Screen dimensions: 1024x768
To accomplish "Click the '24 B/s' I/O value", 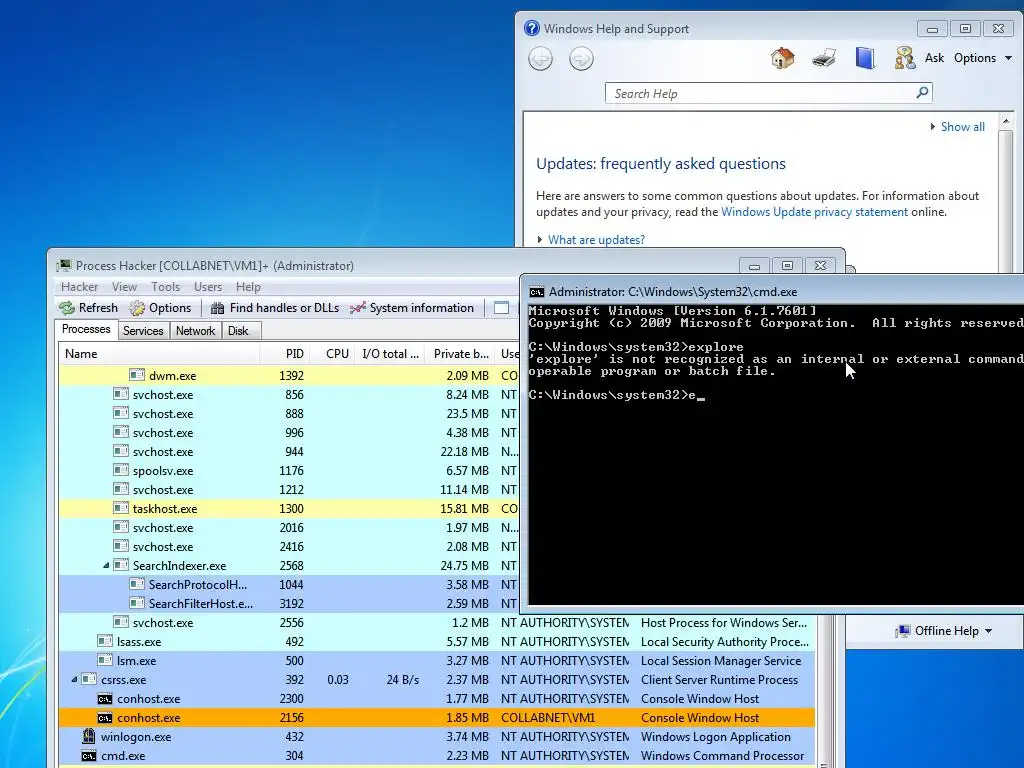I will tap(402, 680).
